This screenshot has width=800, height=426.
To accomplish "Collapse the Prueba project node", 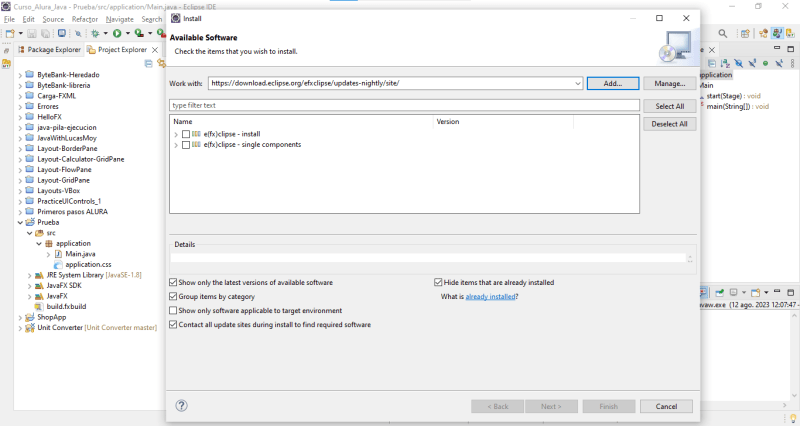I will tap(20, 222).
